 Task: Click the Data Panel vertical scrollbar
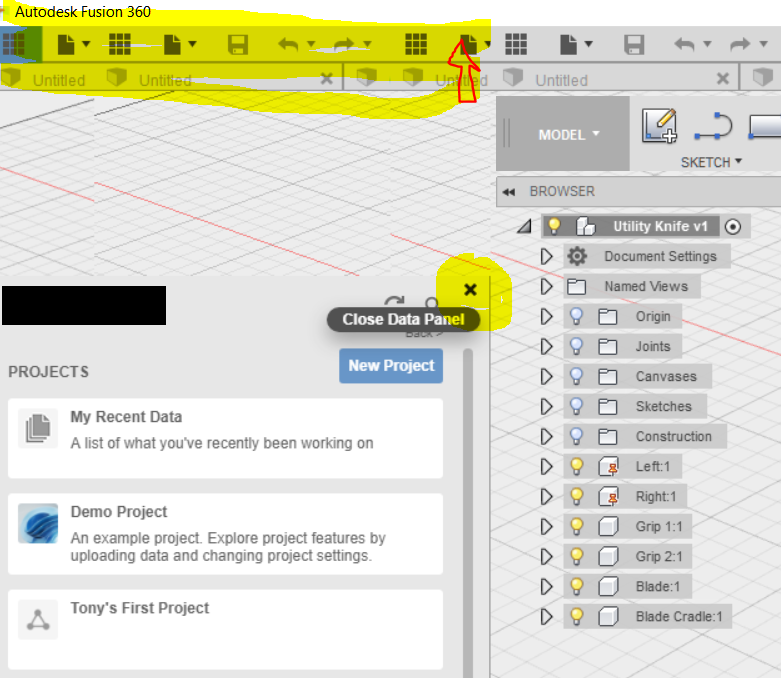468,513
